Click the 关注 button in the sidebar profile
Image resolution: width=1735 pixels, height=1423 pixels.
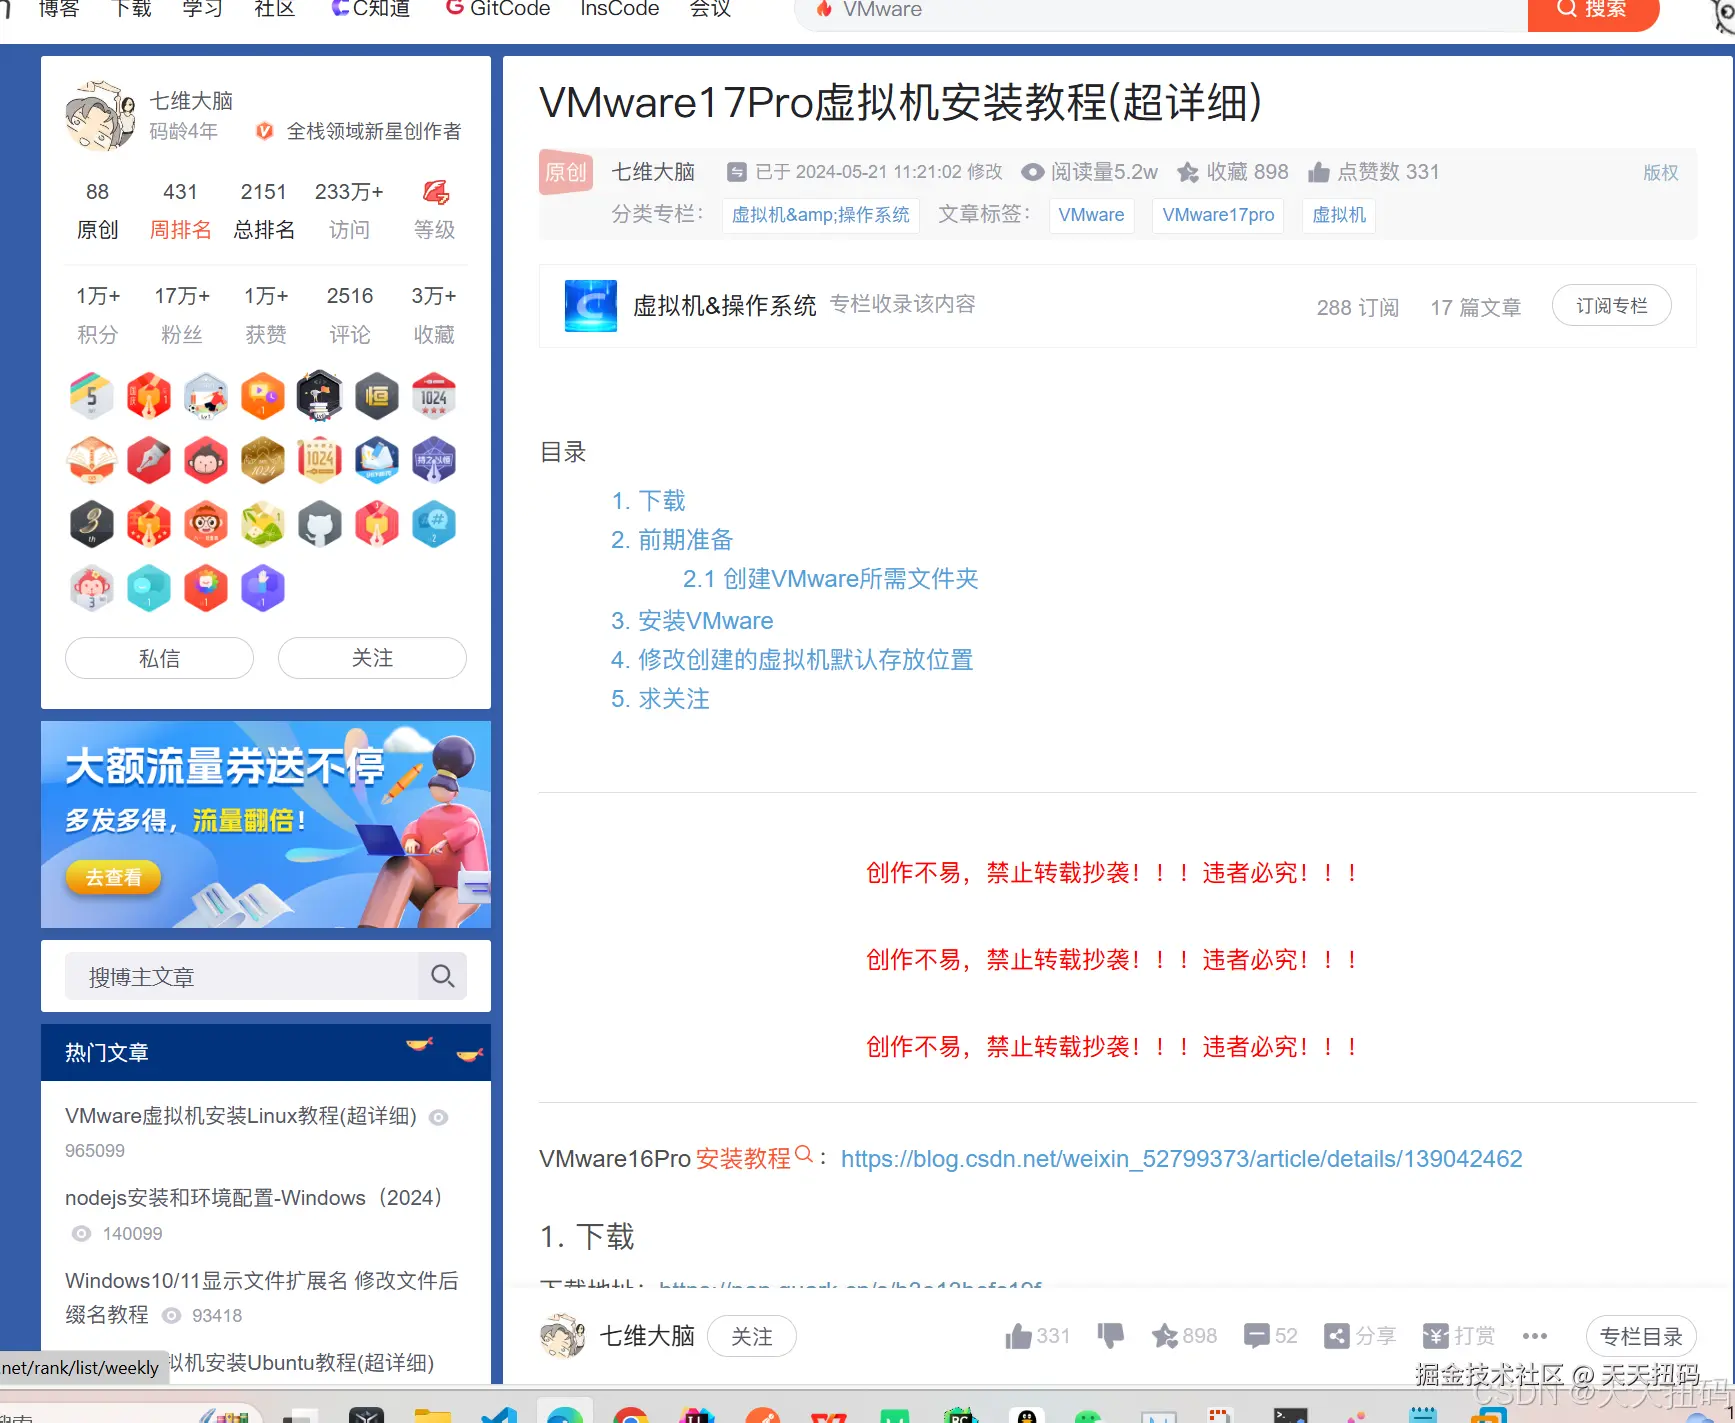pyautogui.click(x=372, y=658)
